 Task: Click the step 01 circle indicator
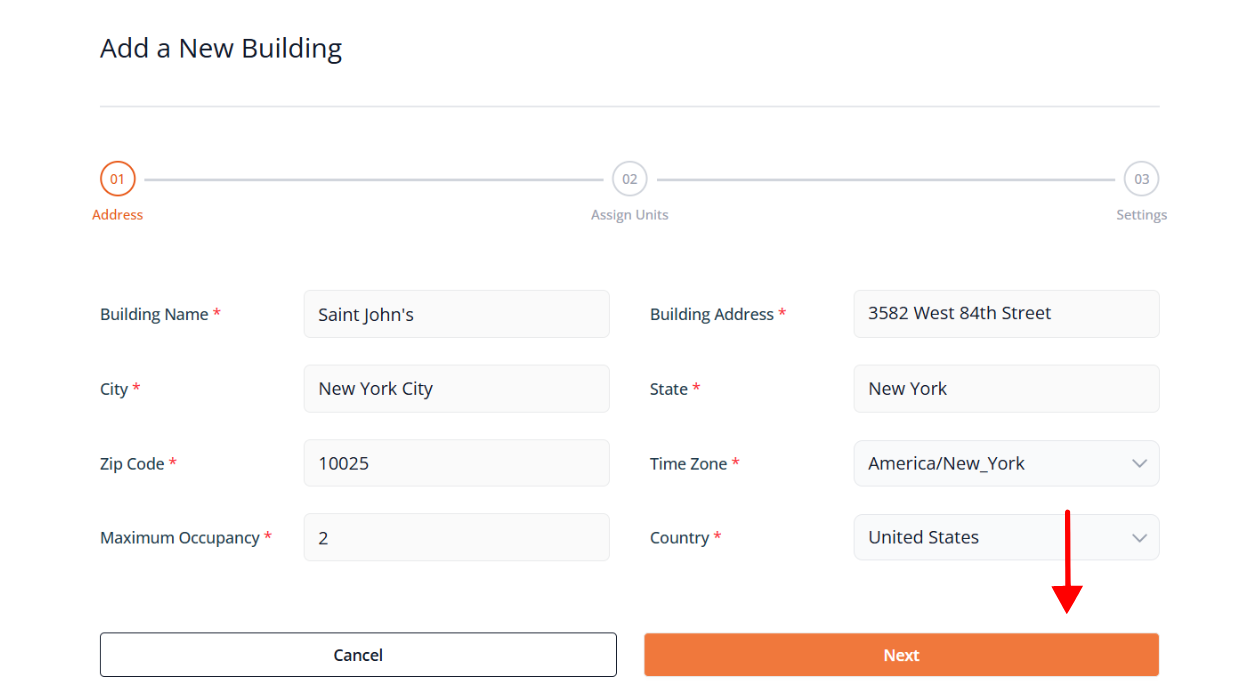coord(118,179)
